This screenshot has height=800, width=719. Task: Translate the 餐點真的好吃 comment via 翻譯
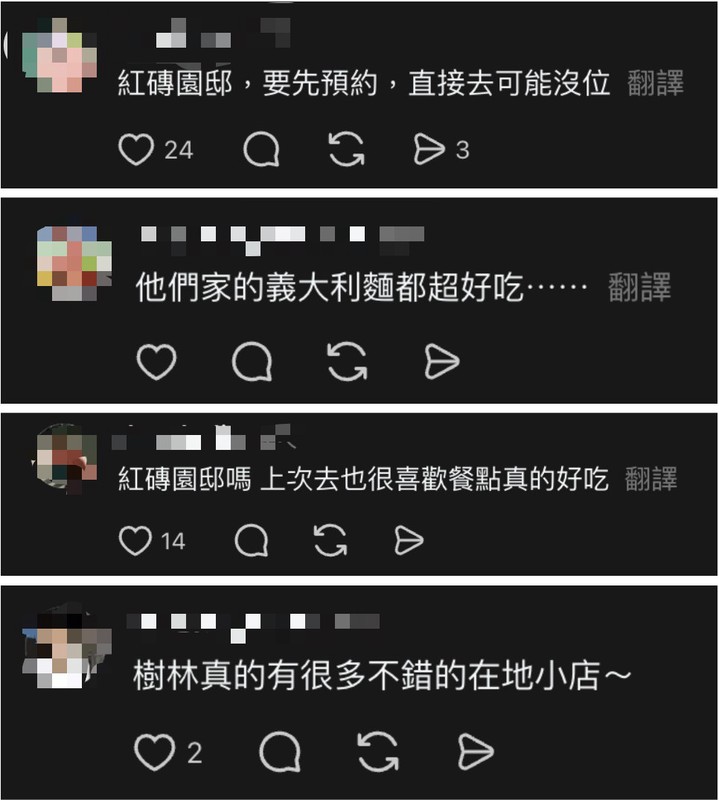pyautogui.click(x=651, y=479)
